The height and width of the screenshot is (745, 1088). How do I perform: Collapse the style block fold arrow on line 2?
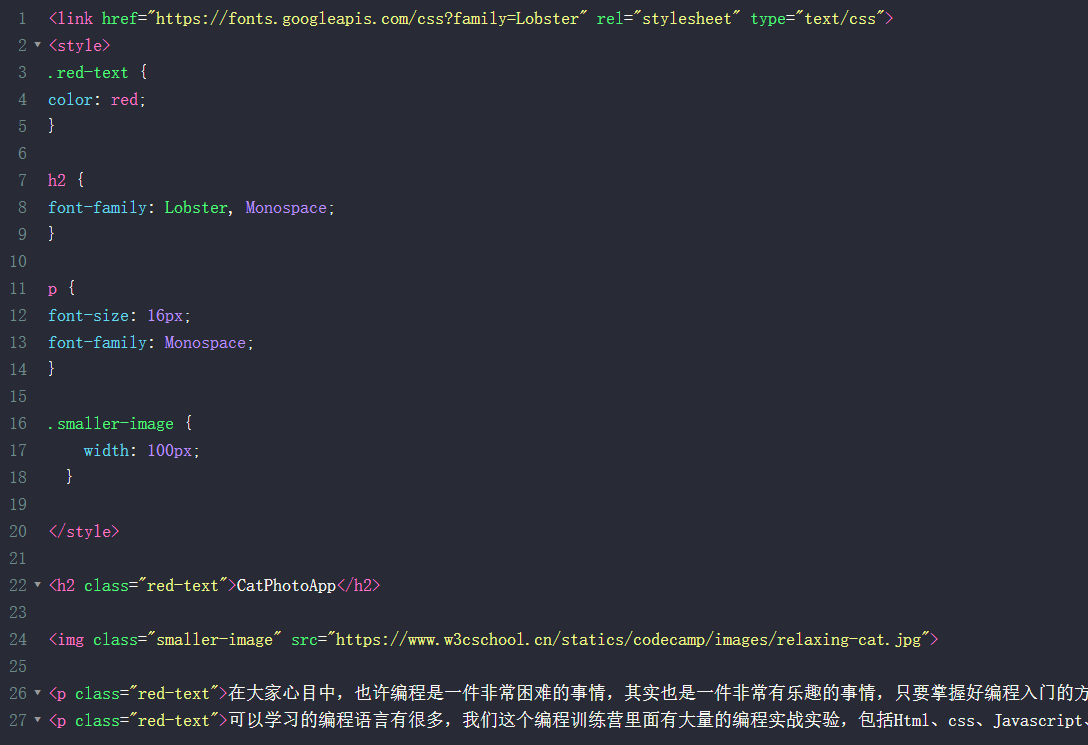tap(37, 44)
